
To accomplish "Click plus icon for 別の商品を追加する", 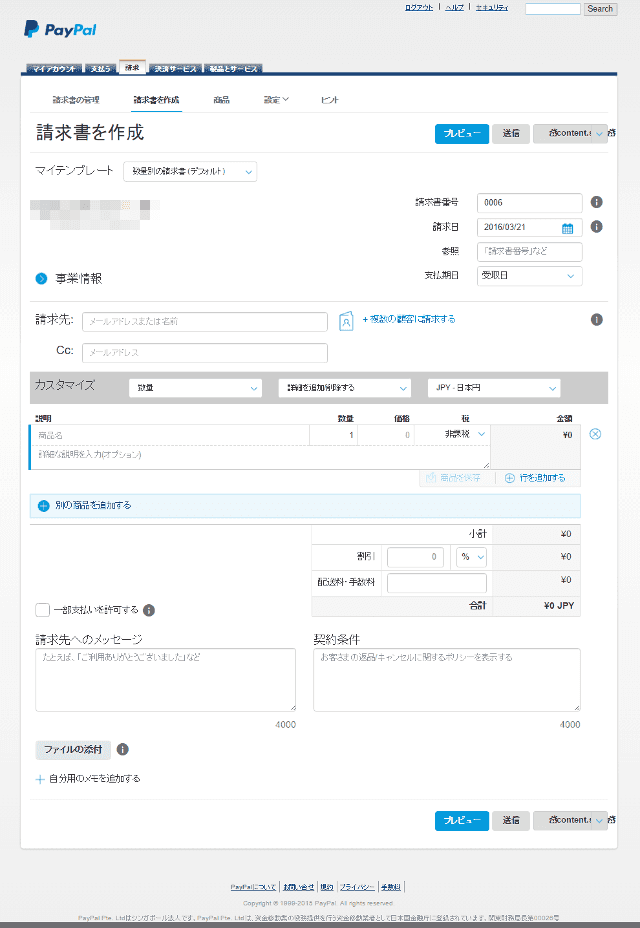I will (x=43, y=506).
